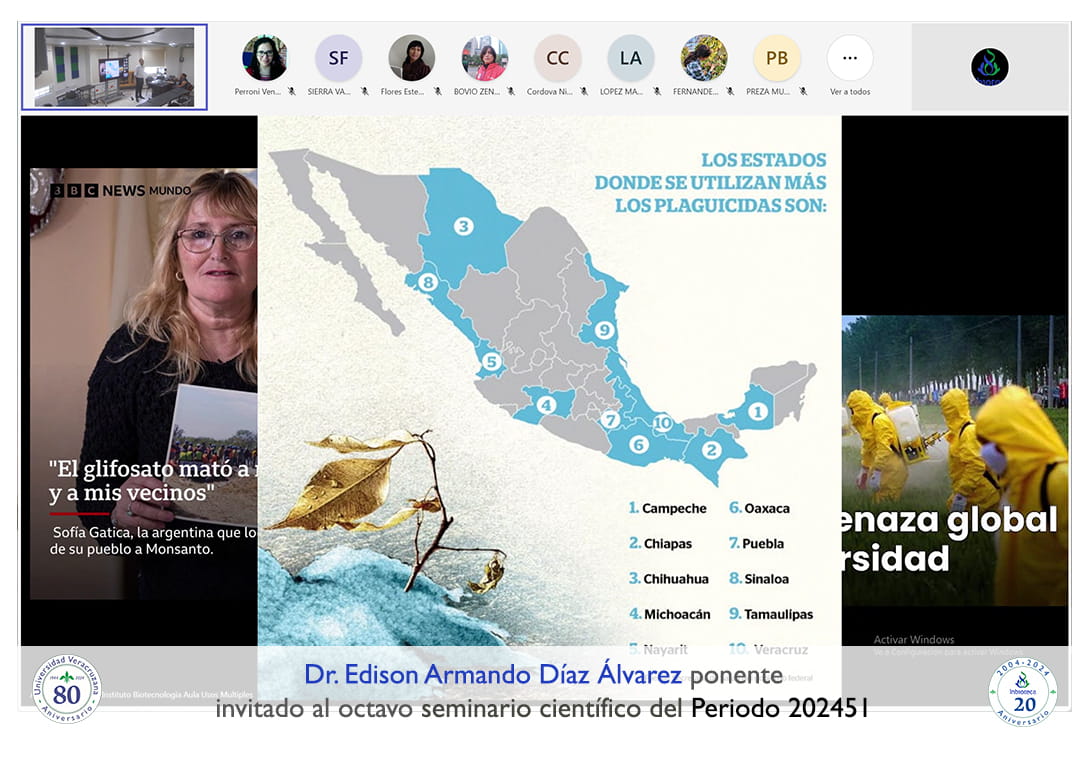This screenshot has height=760, width=1090.
Task: Select the room camera video thumbnail
Action: click(114, 67)
